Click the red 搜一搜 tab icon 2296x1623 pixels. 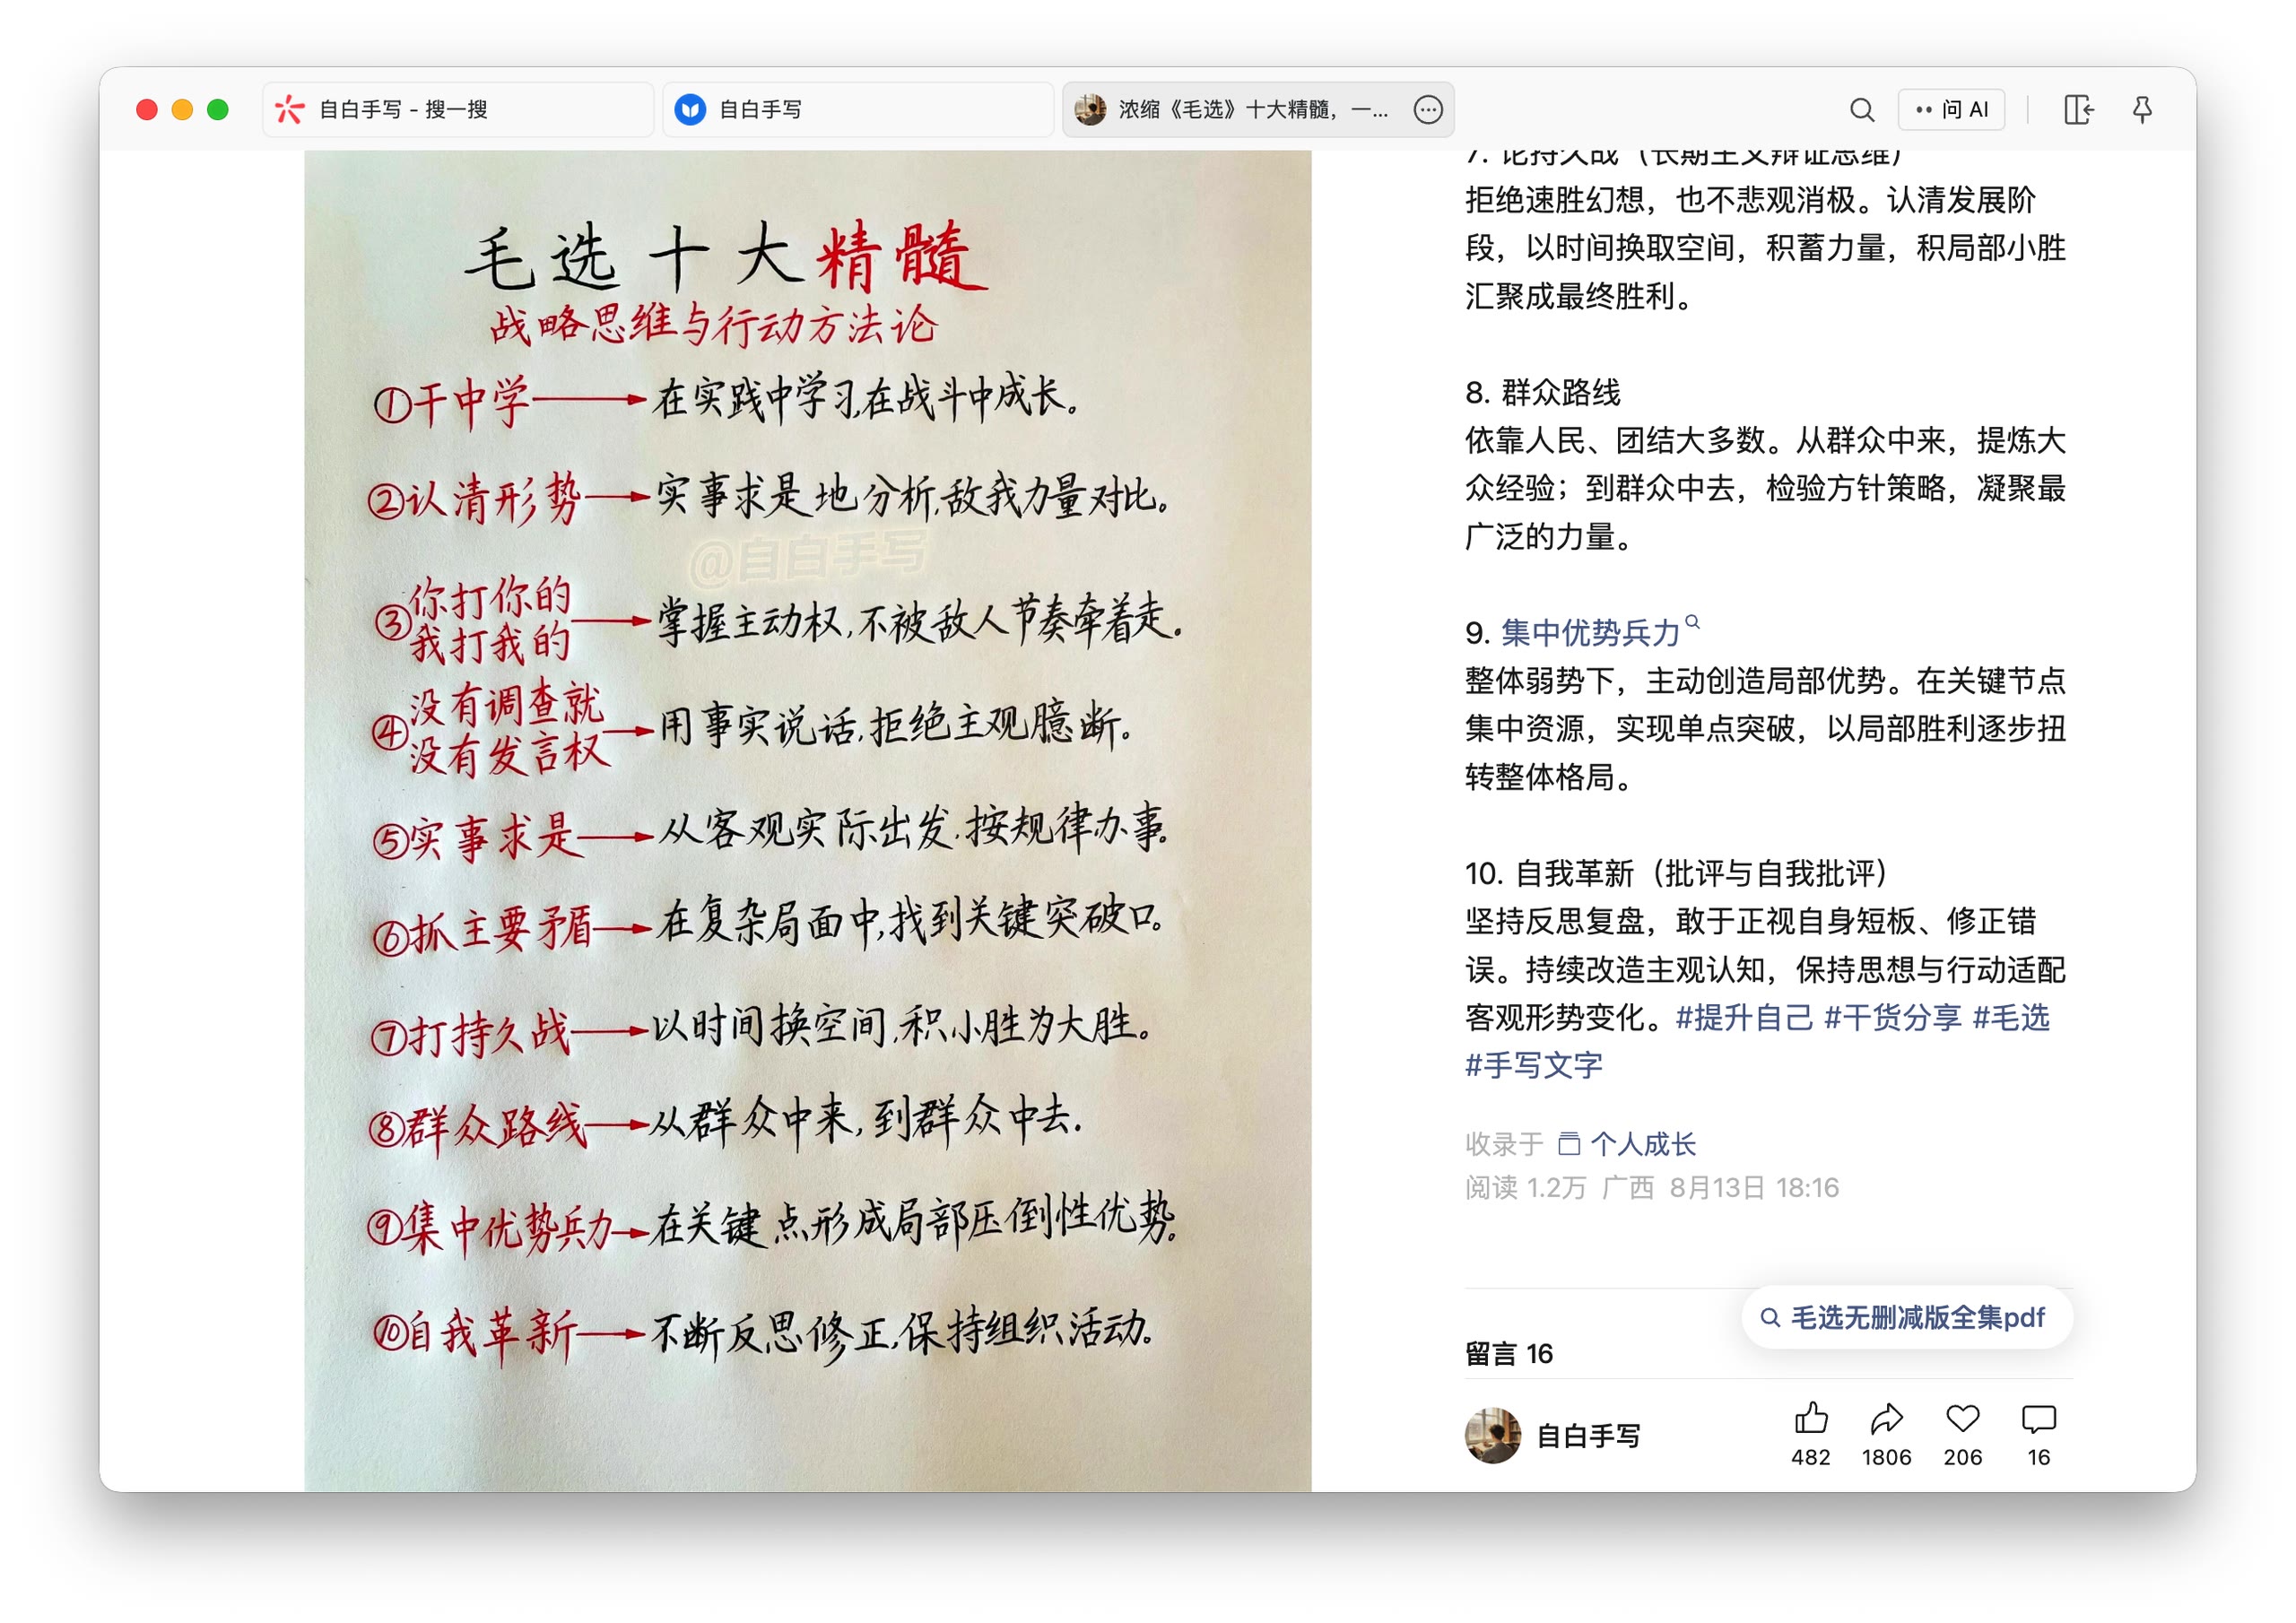pos(290,110)
